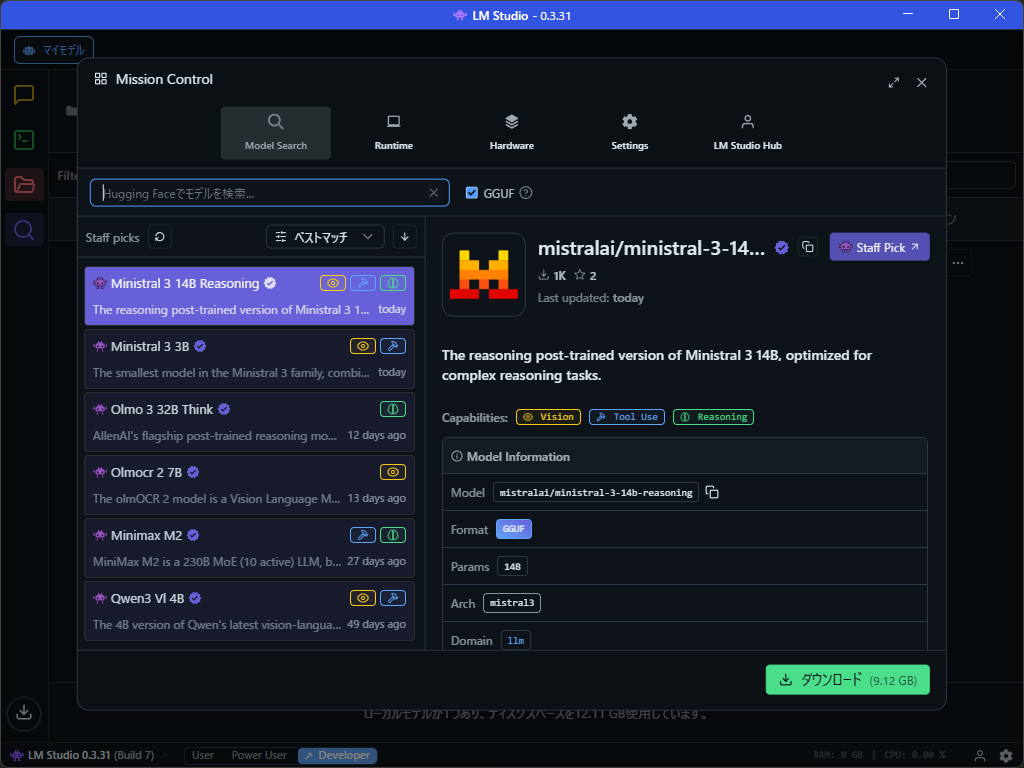
Task: Click the Staff Pick badge
Action: coord(879,246)
